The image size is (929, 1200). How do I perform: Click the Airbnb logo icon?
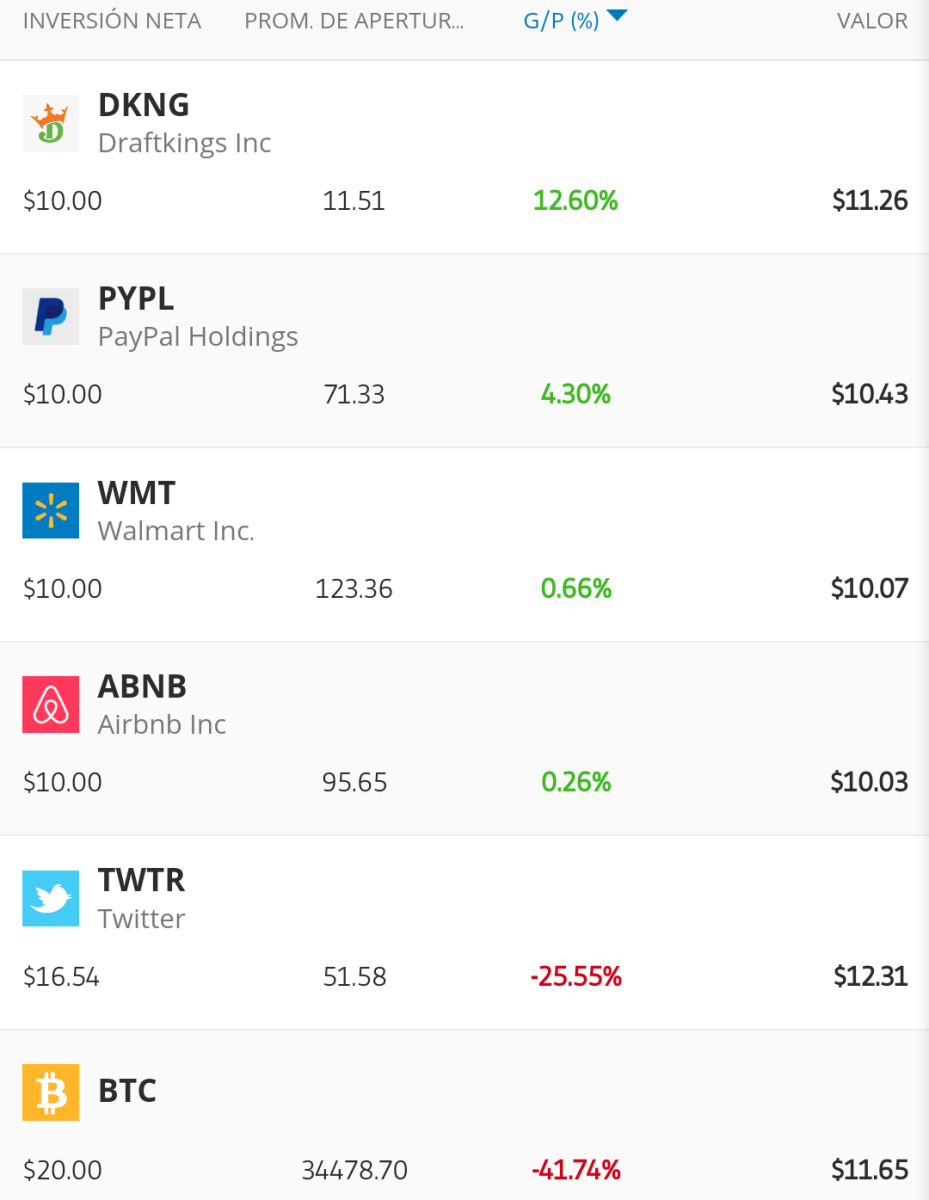click(50, 705)
